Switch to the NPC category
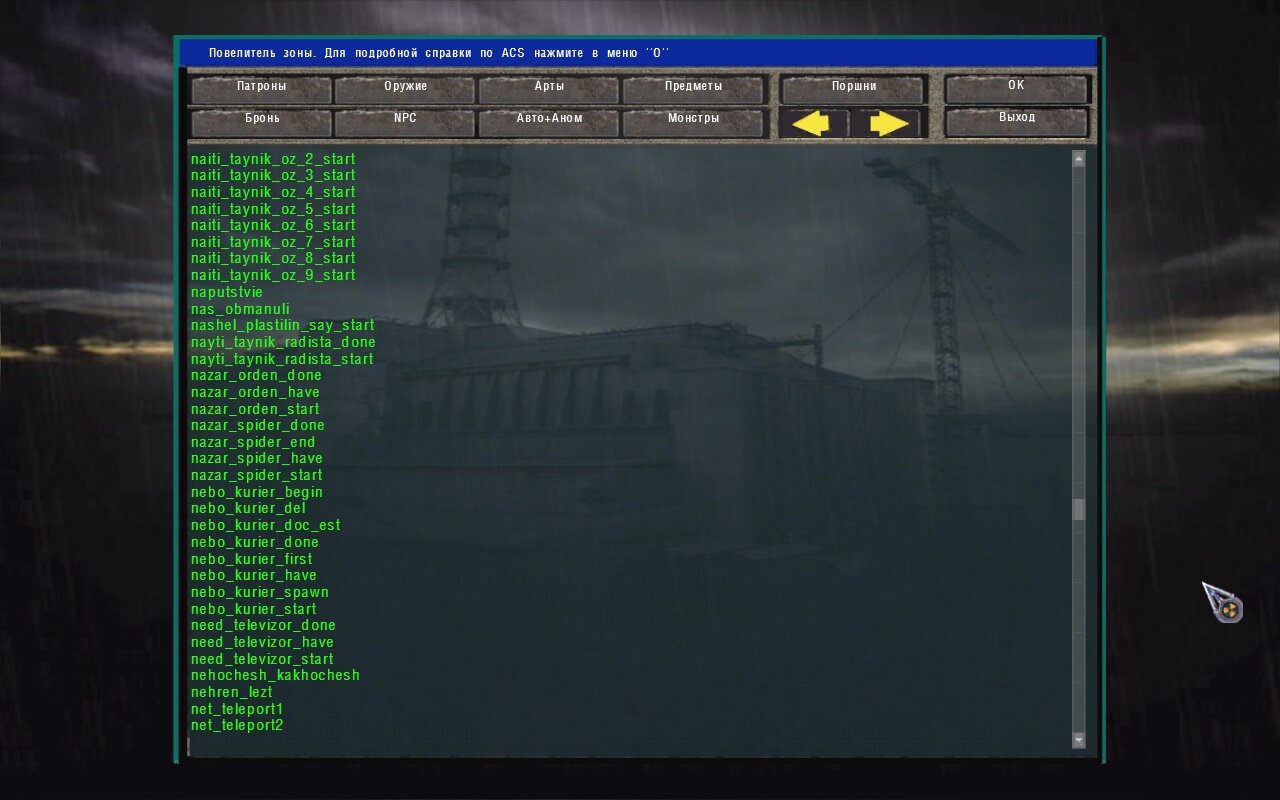 tap(405, 119)
